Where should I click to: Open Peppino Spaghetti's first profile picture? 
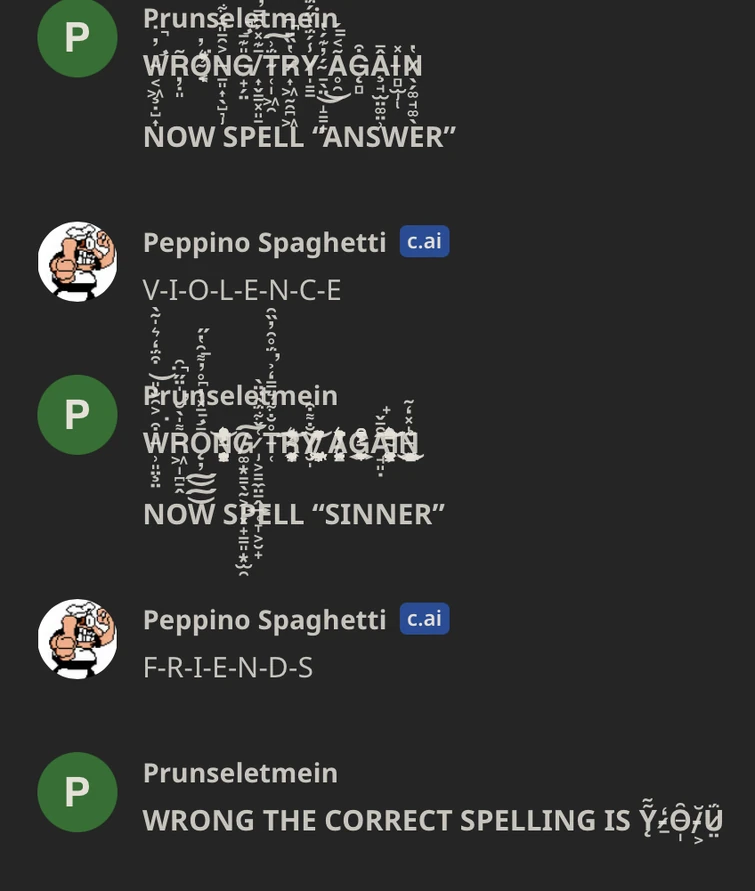[x=77, y=262]
